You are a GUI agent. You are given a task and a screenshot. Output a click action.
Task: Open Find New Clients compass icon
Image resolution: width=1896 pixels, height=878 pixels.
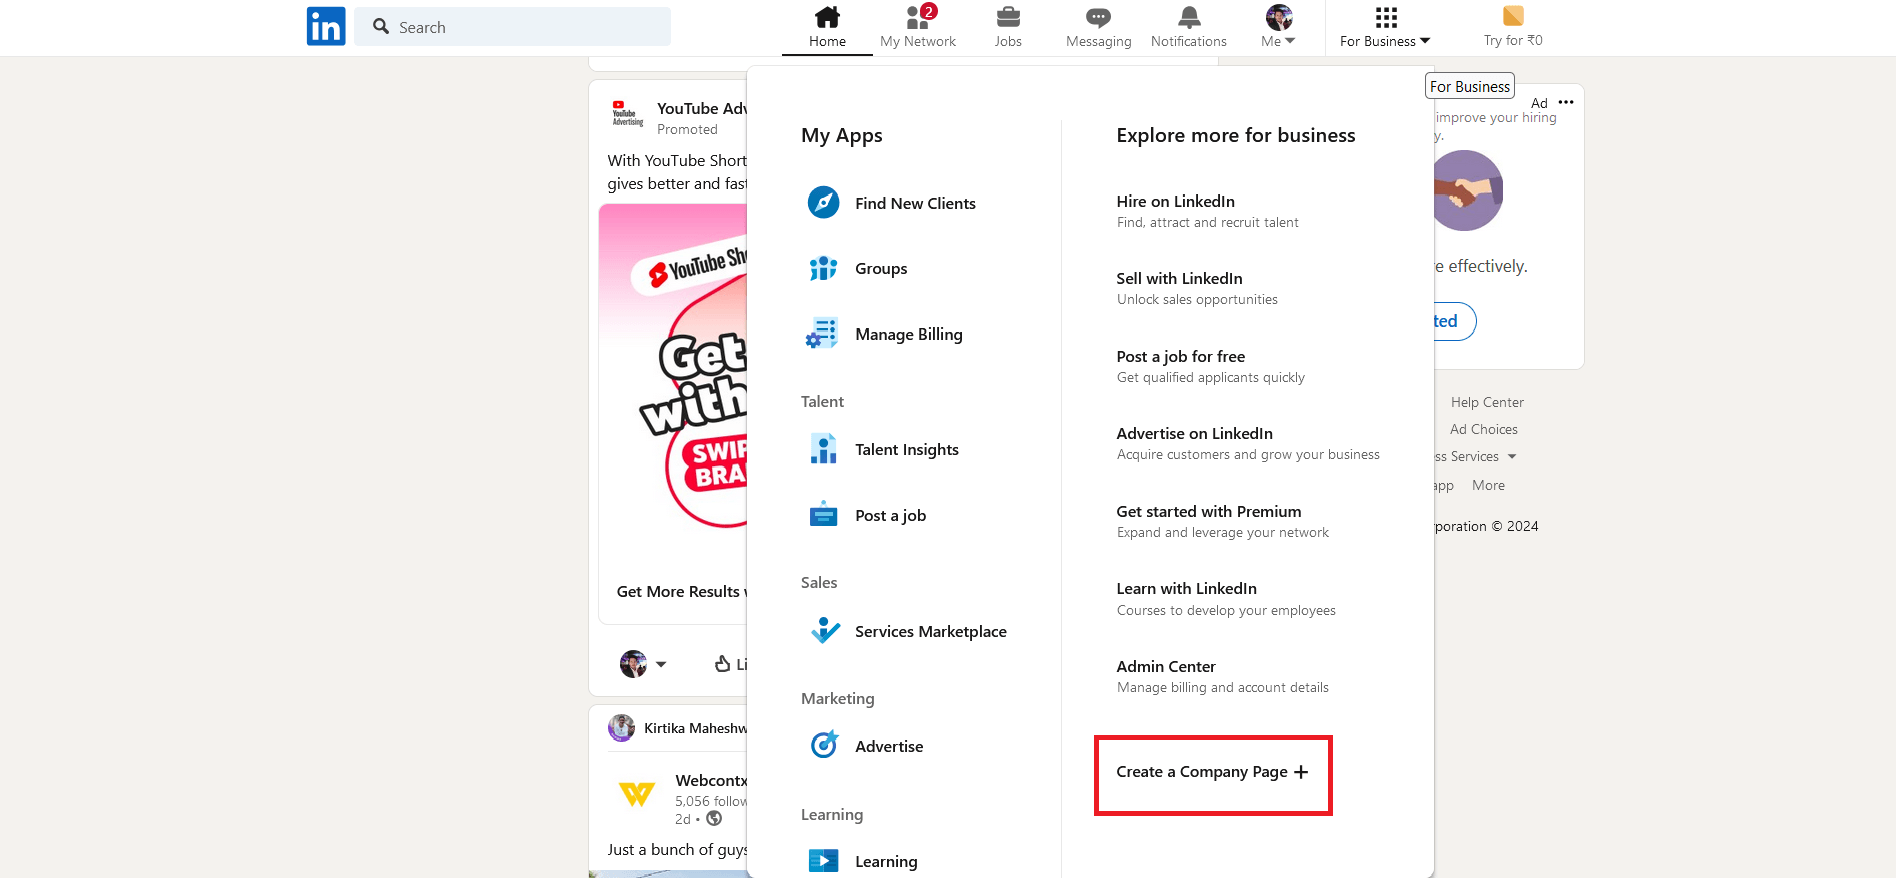(823, 203)
